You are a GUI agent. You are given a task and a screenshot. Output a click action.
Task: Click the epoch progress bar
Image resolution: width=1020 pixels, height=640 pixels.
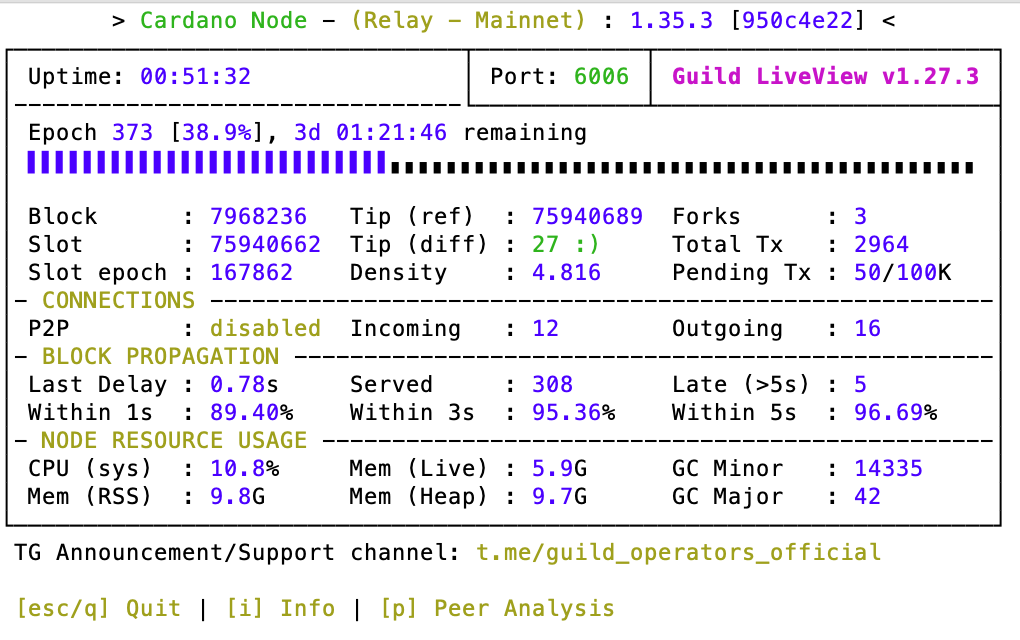click(500, 163)
